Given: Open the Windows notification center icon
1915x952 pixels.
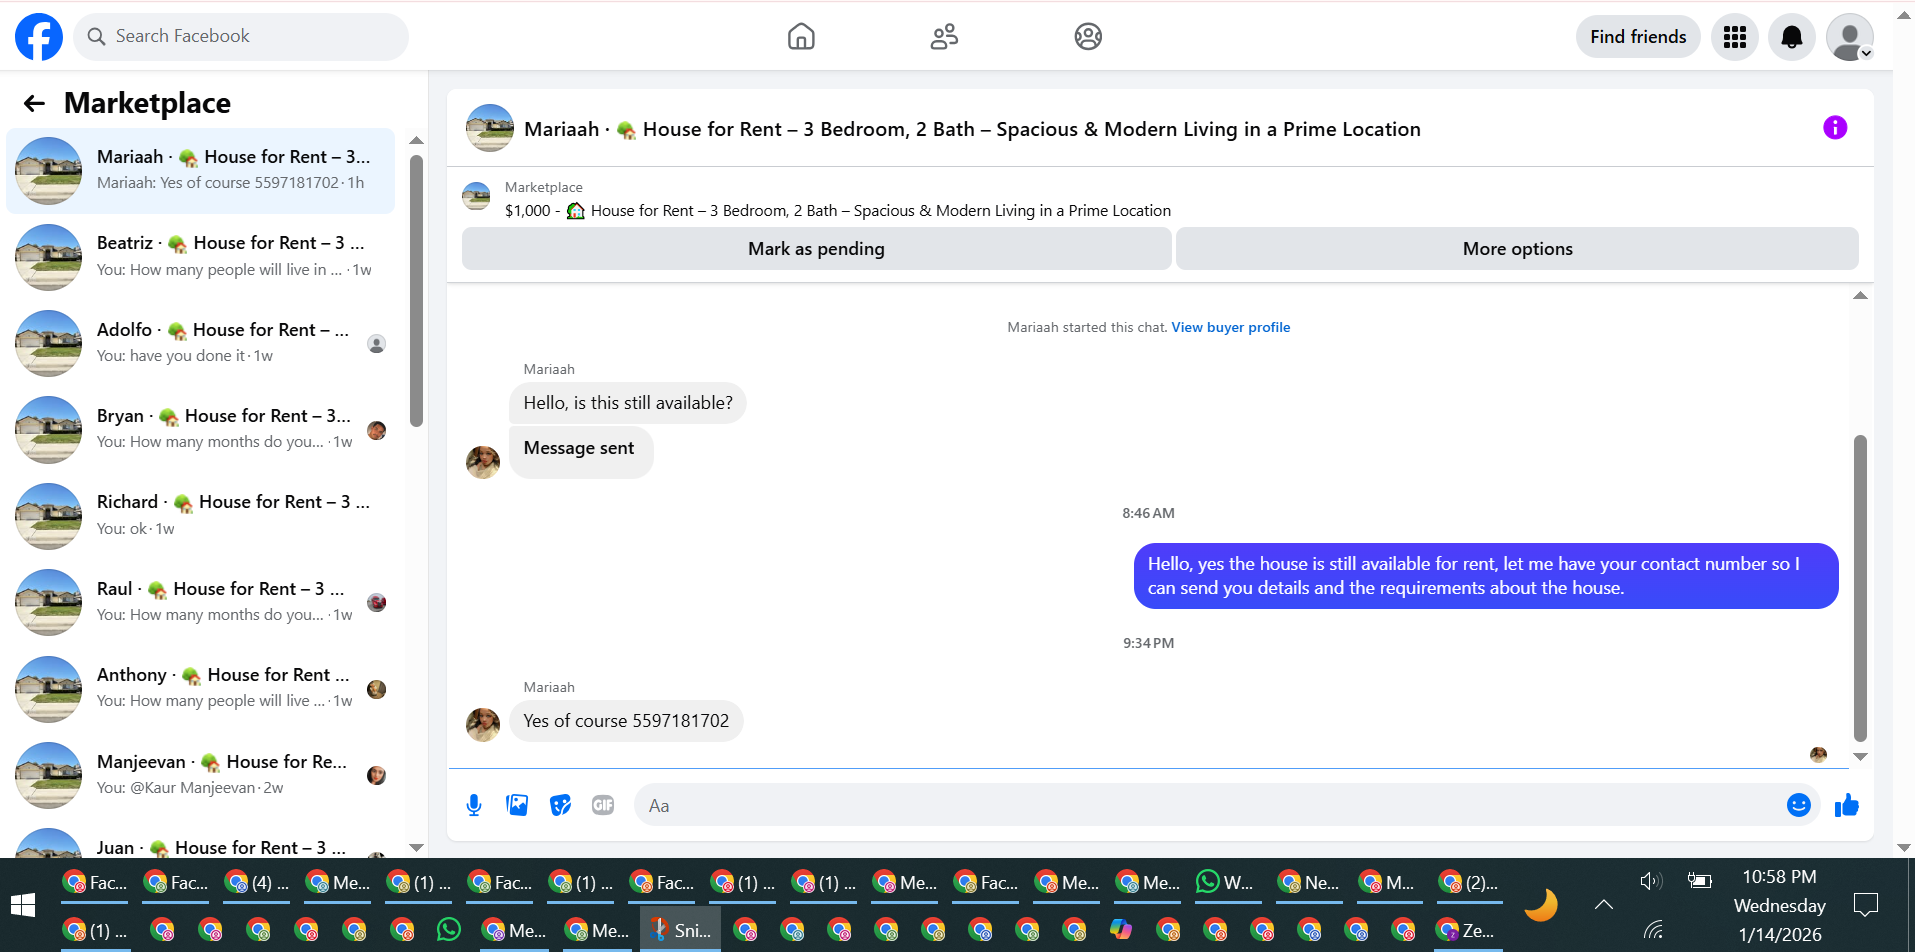Looking at the screenshot, I should [x=1865, y=906].
